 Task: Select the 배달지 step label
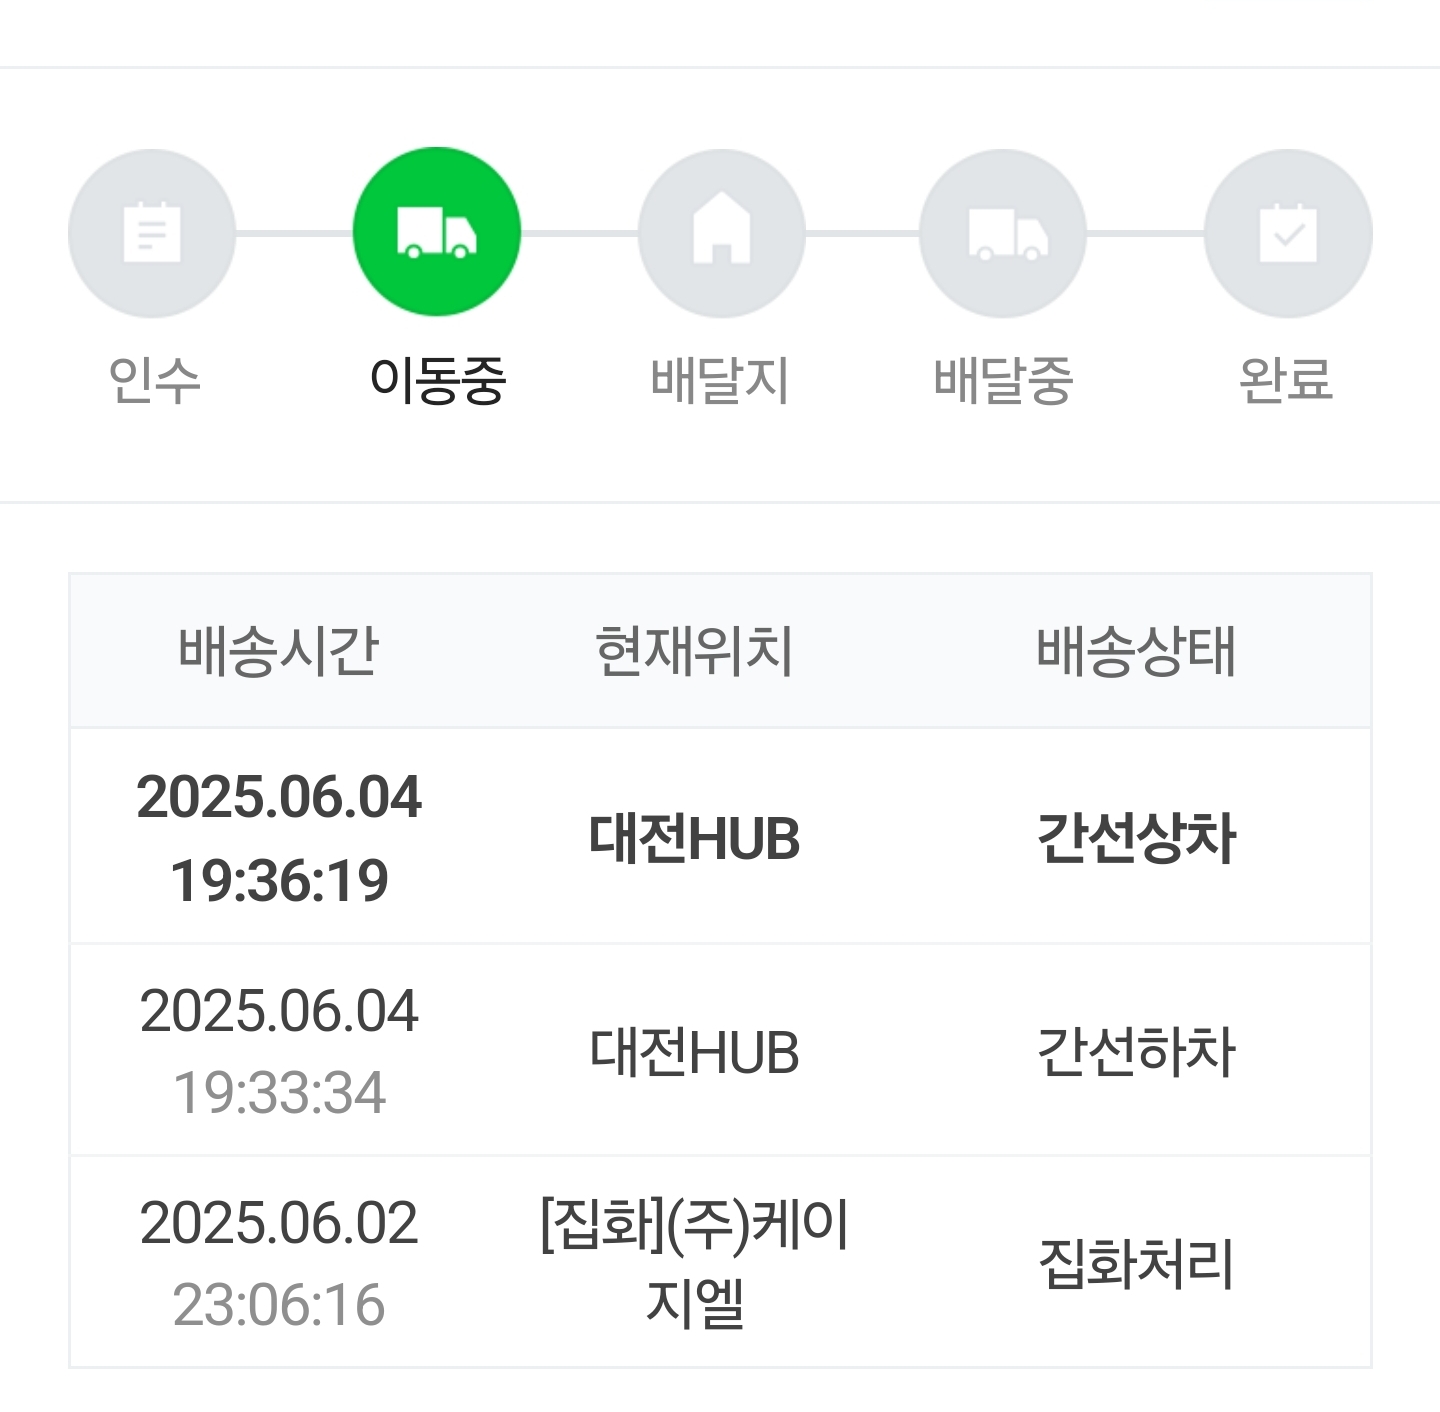tap(720, 380)
